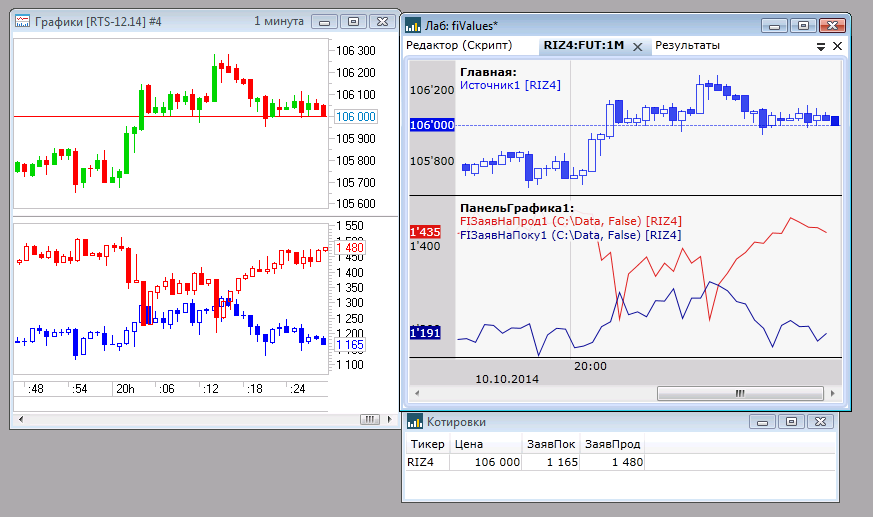Click the Котировки window bar-chart icon
This screenshot has width=873, height=517.
[414, 422]
